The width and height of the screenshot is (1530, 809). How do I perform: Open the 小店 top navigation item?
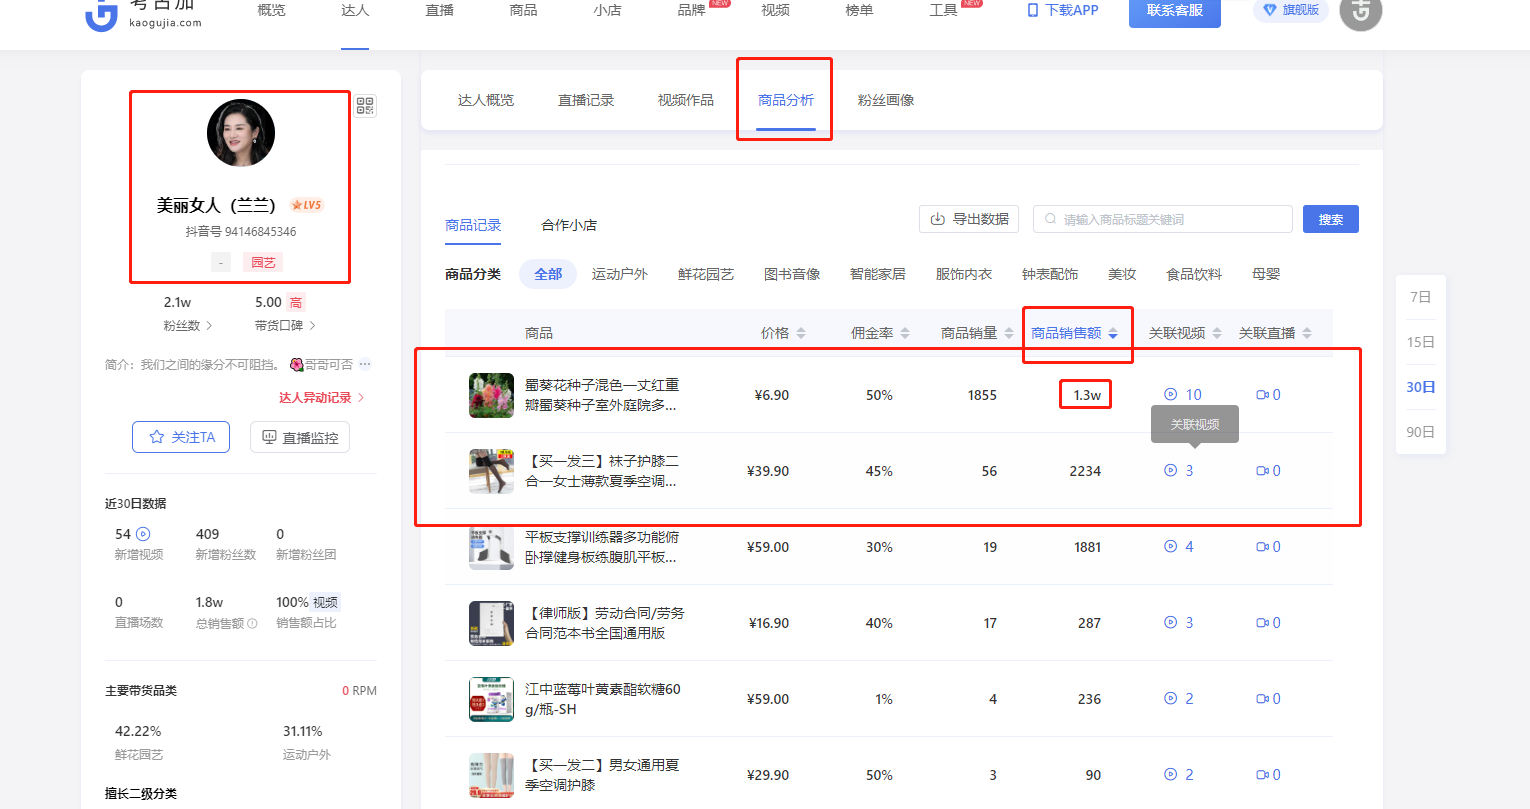point(607,10)
